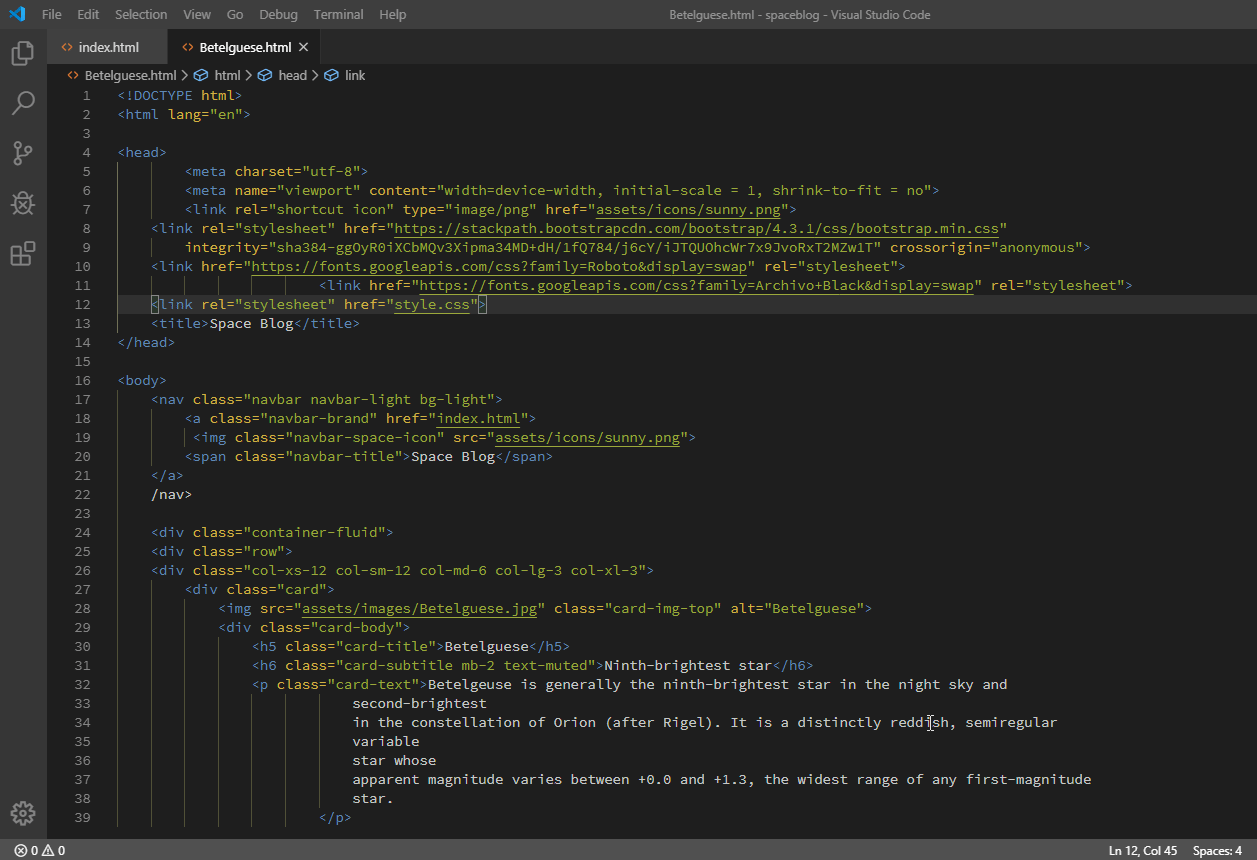
Task: Open the Debug menu
Action: coord(278,14)
